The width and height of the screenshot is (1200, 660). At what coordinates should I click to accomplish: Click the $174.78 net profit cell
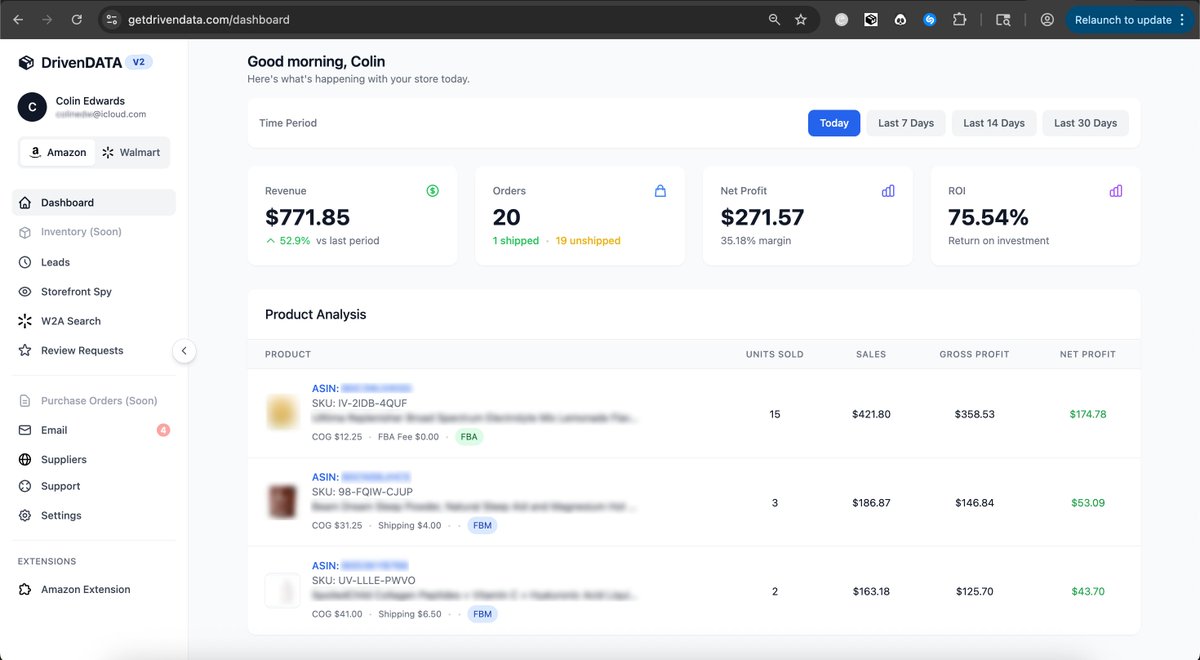pyautogui.click(x=1087, y=414)
